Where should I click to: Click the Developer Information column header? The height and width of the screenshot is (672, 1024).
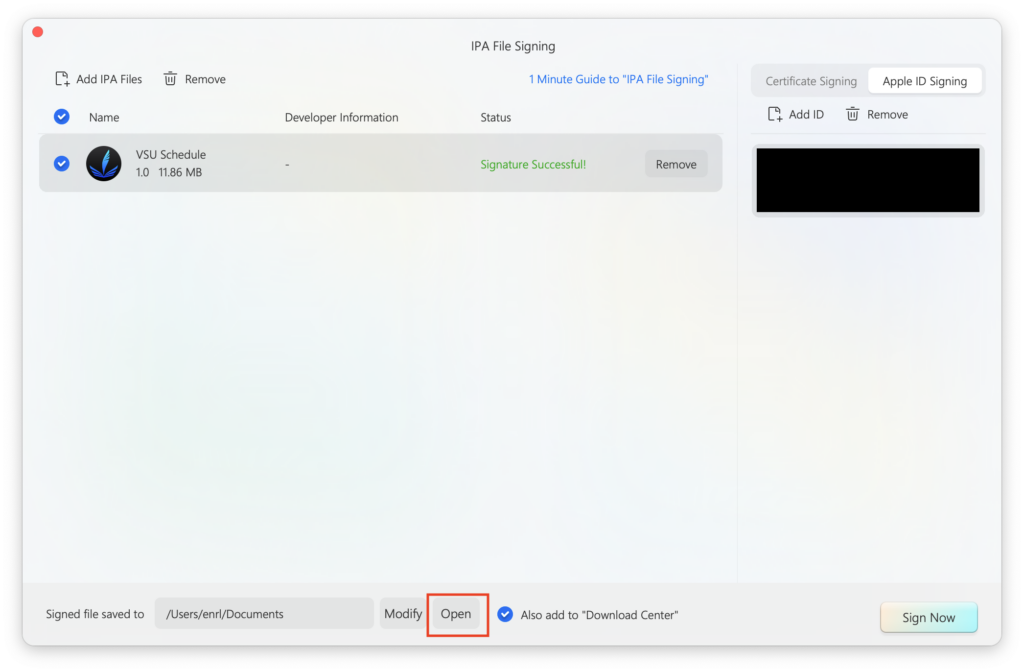point(341,118)
